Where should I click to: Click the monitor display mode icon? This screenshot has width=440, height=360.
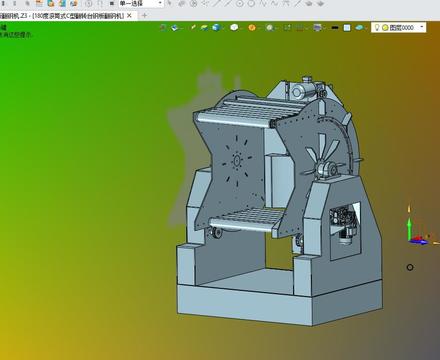coord(317,28)
